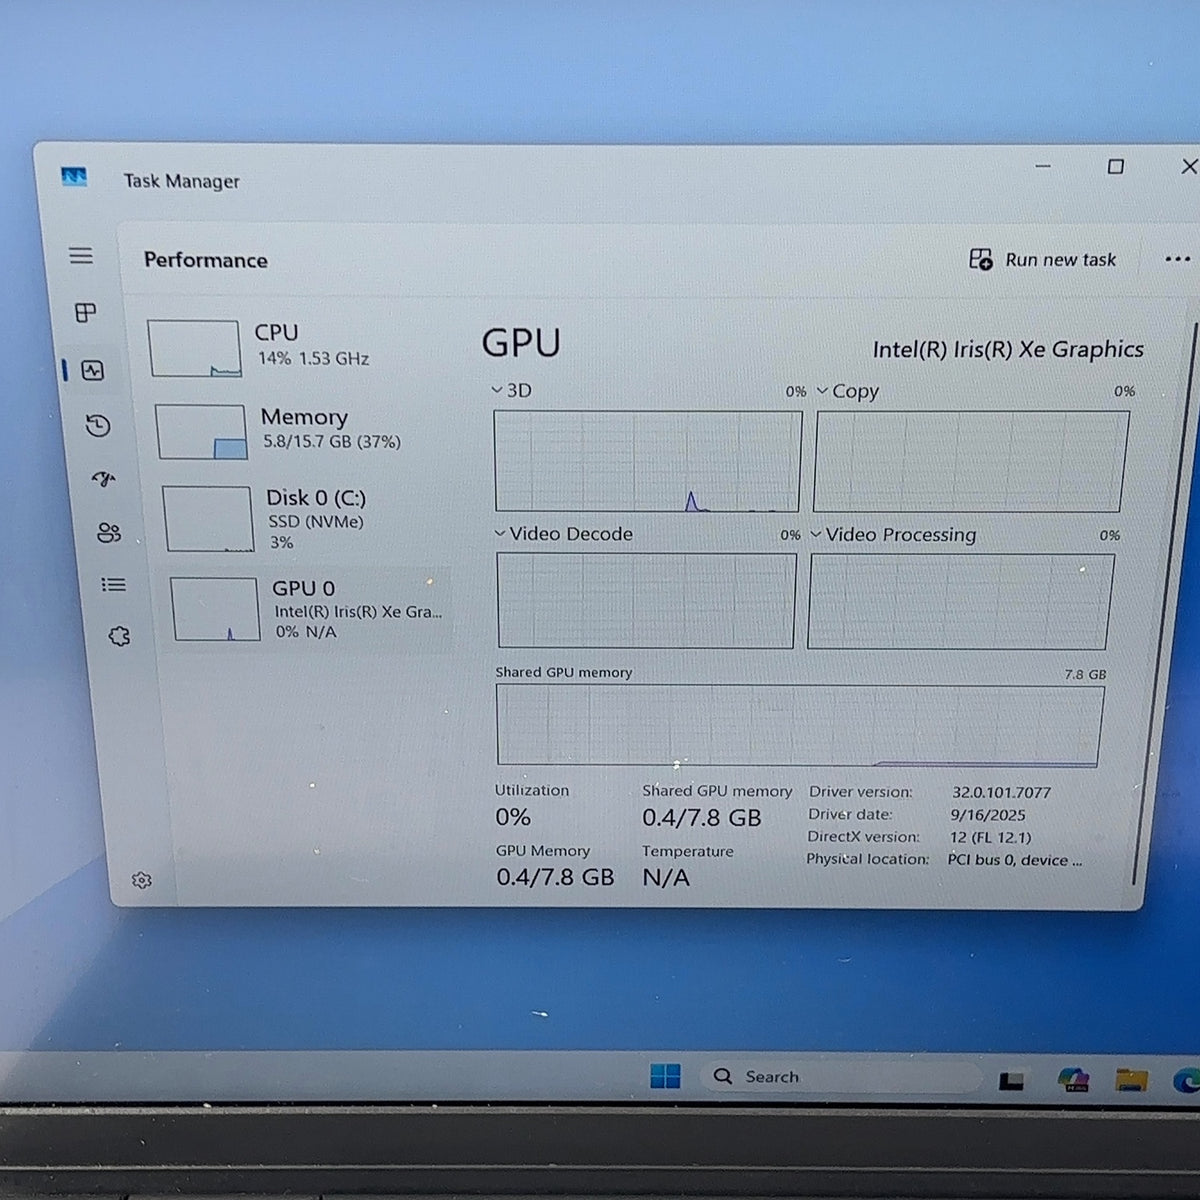Click the Temperature N/A value
The image size is (1200, 1200).
click(x=666, y=877)
